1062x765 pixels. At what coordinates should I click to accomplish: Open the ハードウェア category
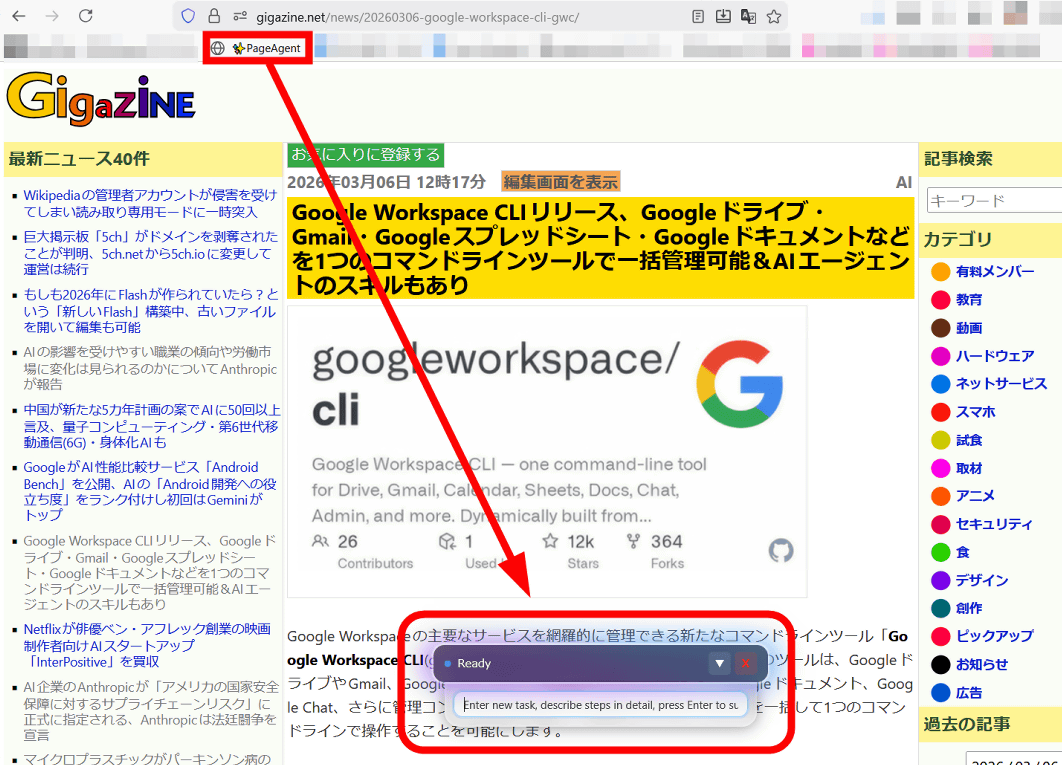pos(994,356)
